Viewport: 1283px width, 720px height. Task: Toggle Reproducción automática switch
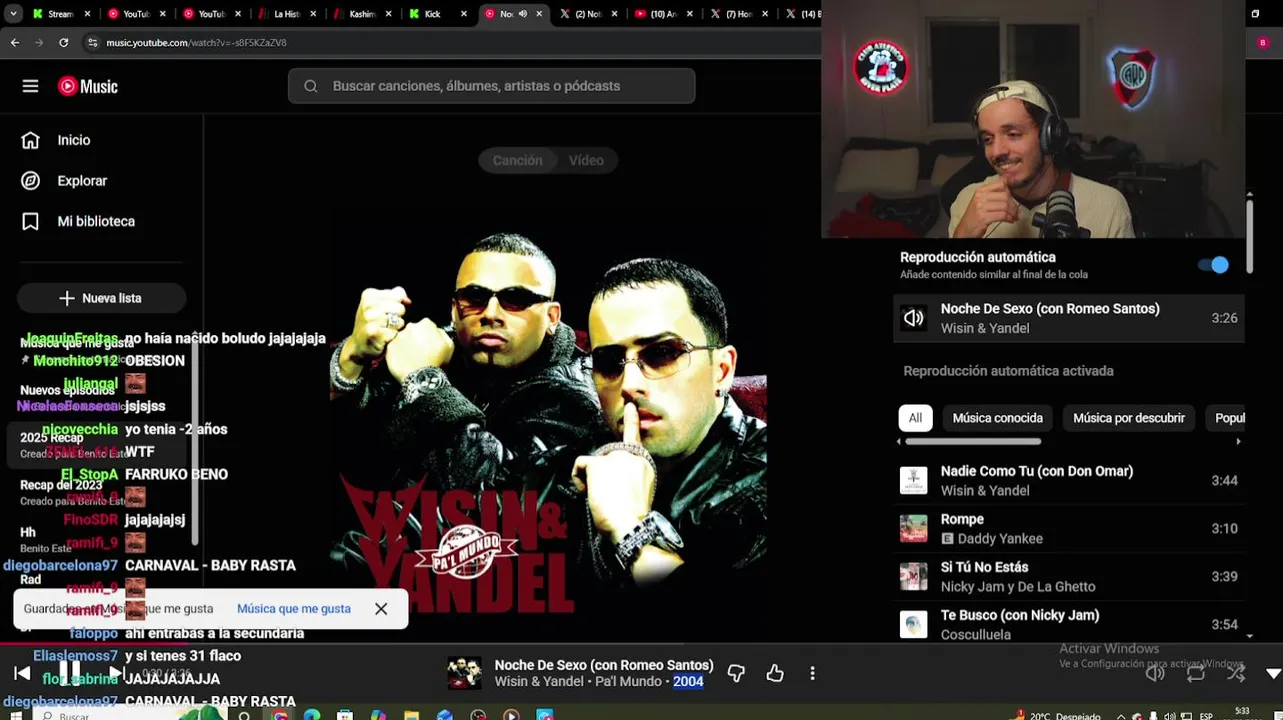click(1214, 265)
